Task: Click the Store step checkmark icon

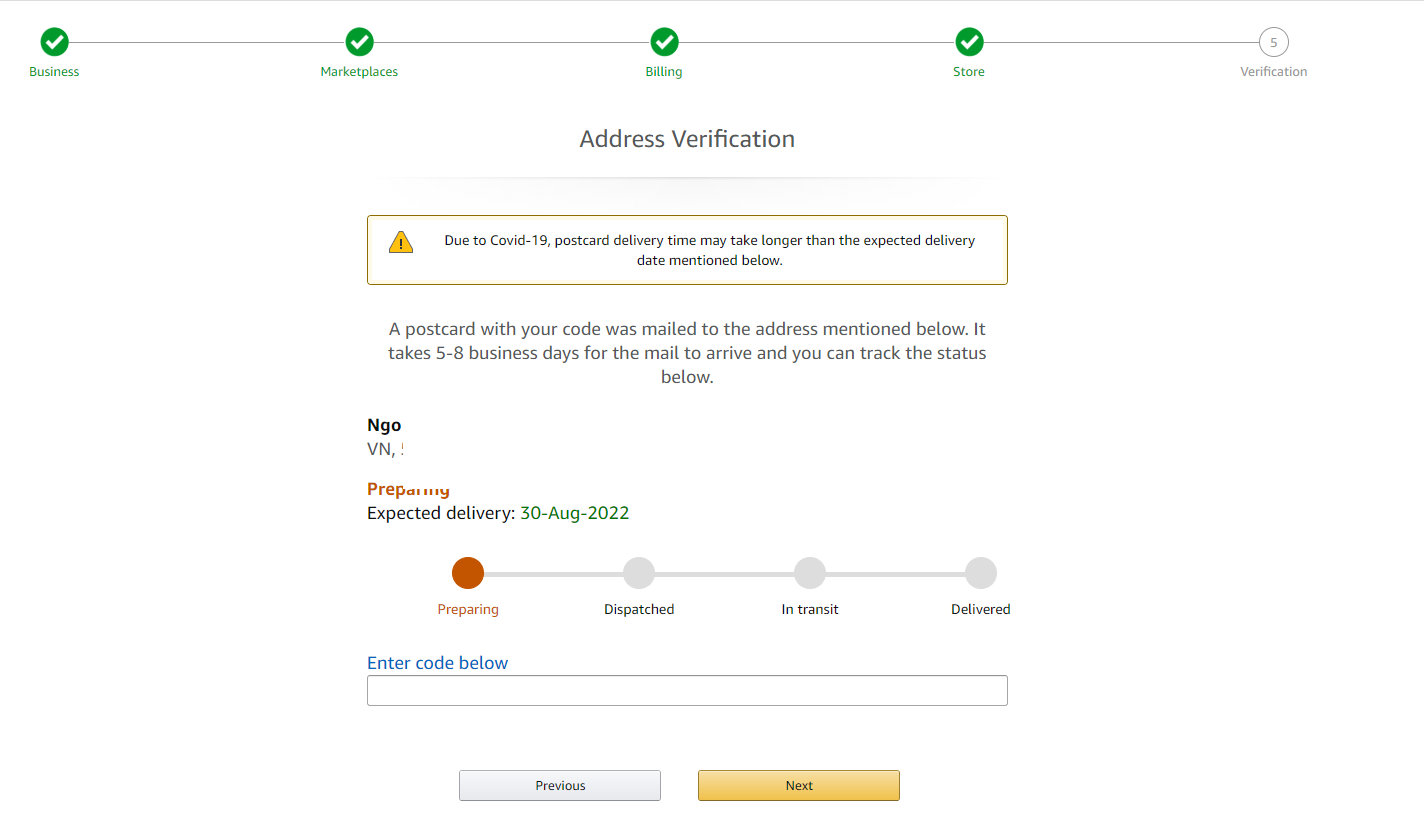Action: pyautogui.click(x=969, y=42)
